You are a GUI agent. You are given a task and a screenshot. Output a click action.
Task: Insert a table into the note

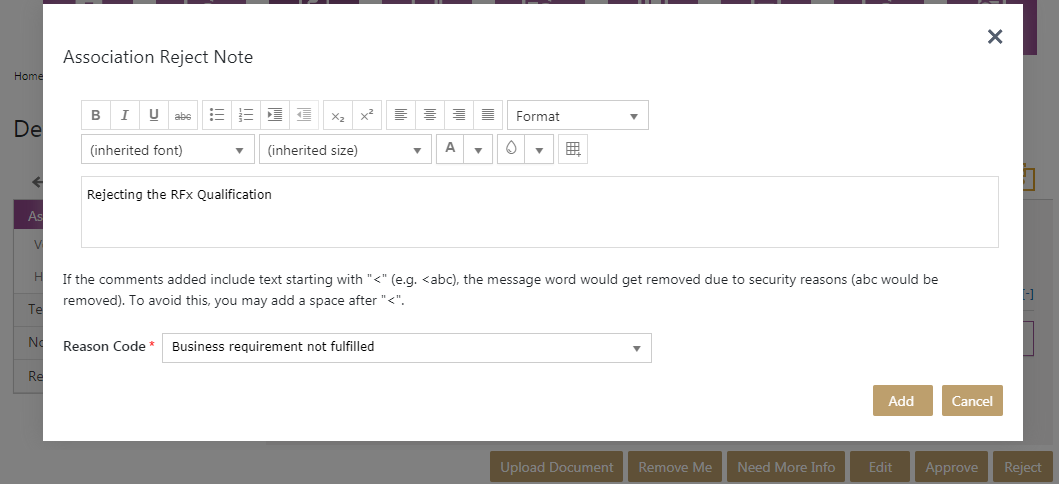click(x=573, y=149)
